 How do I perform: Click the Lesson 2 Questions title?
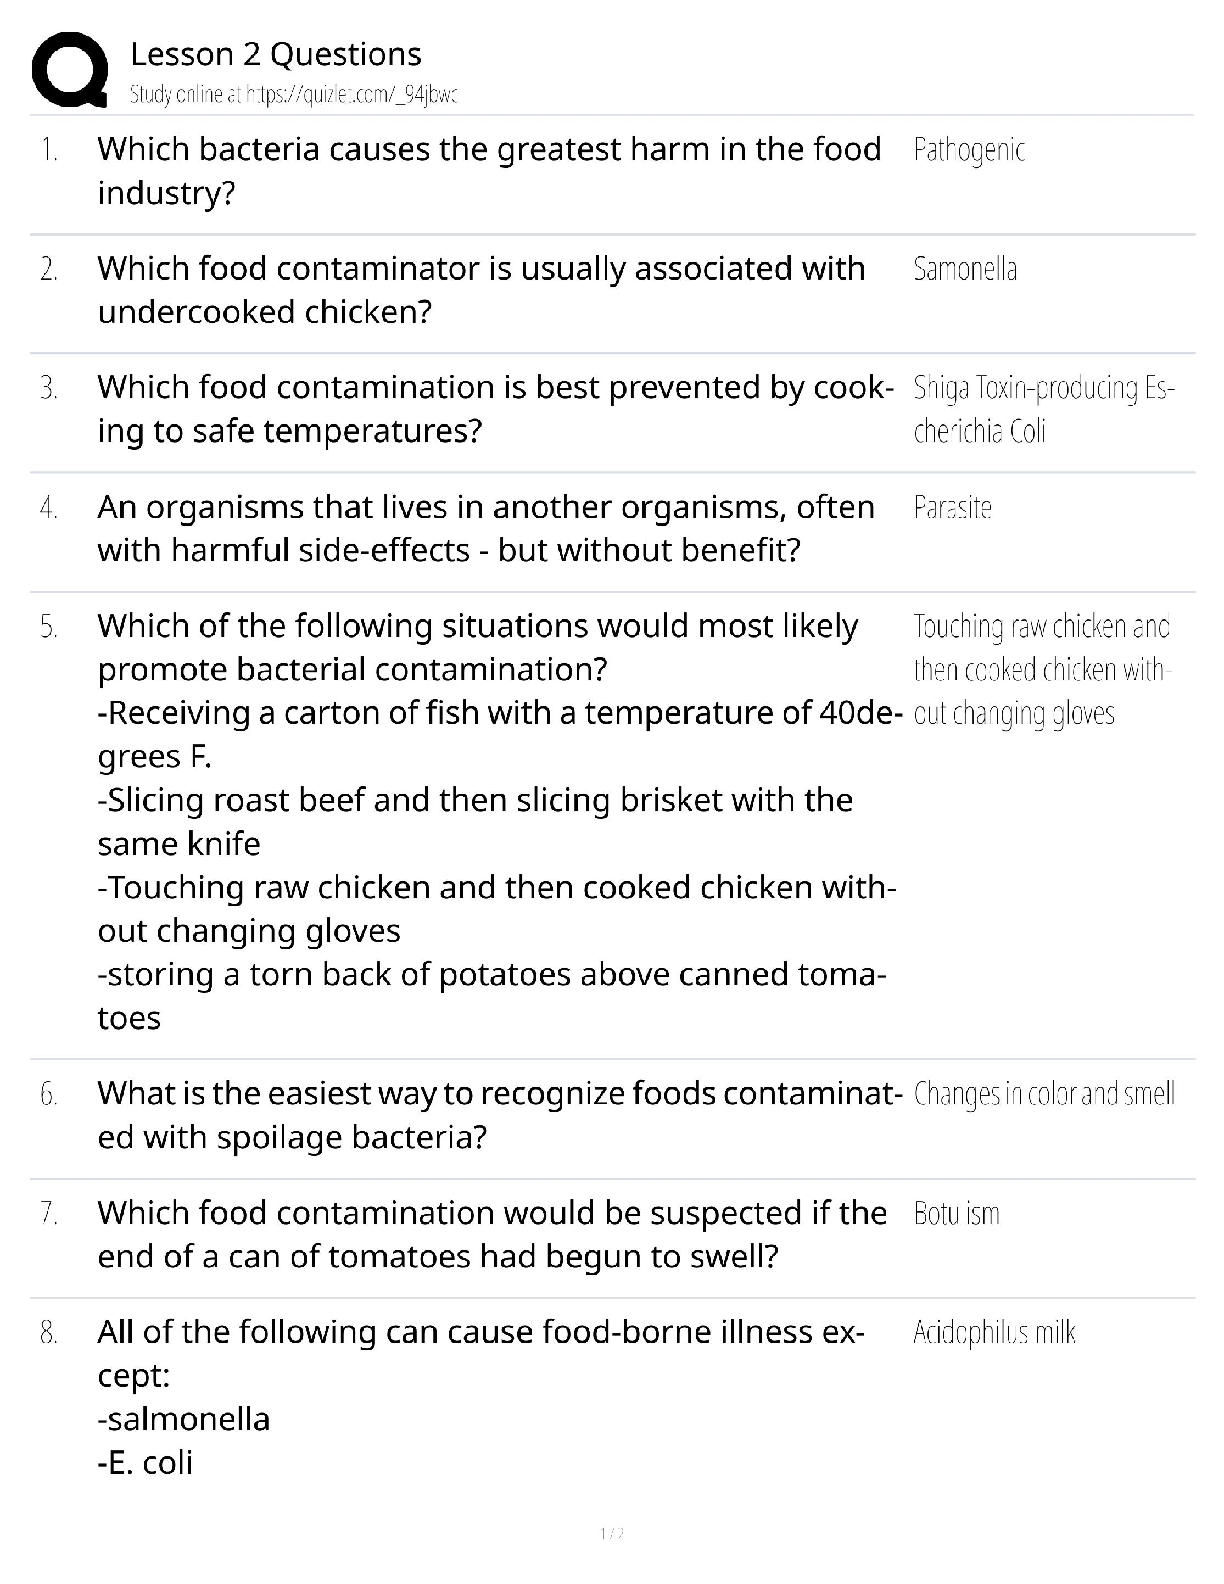pos(276,54)
